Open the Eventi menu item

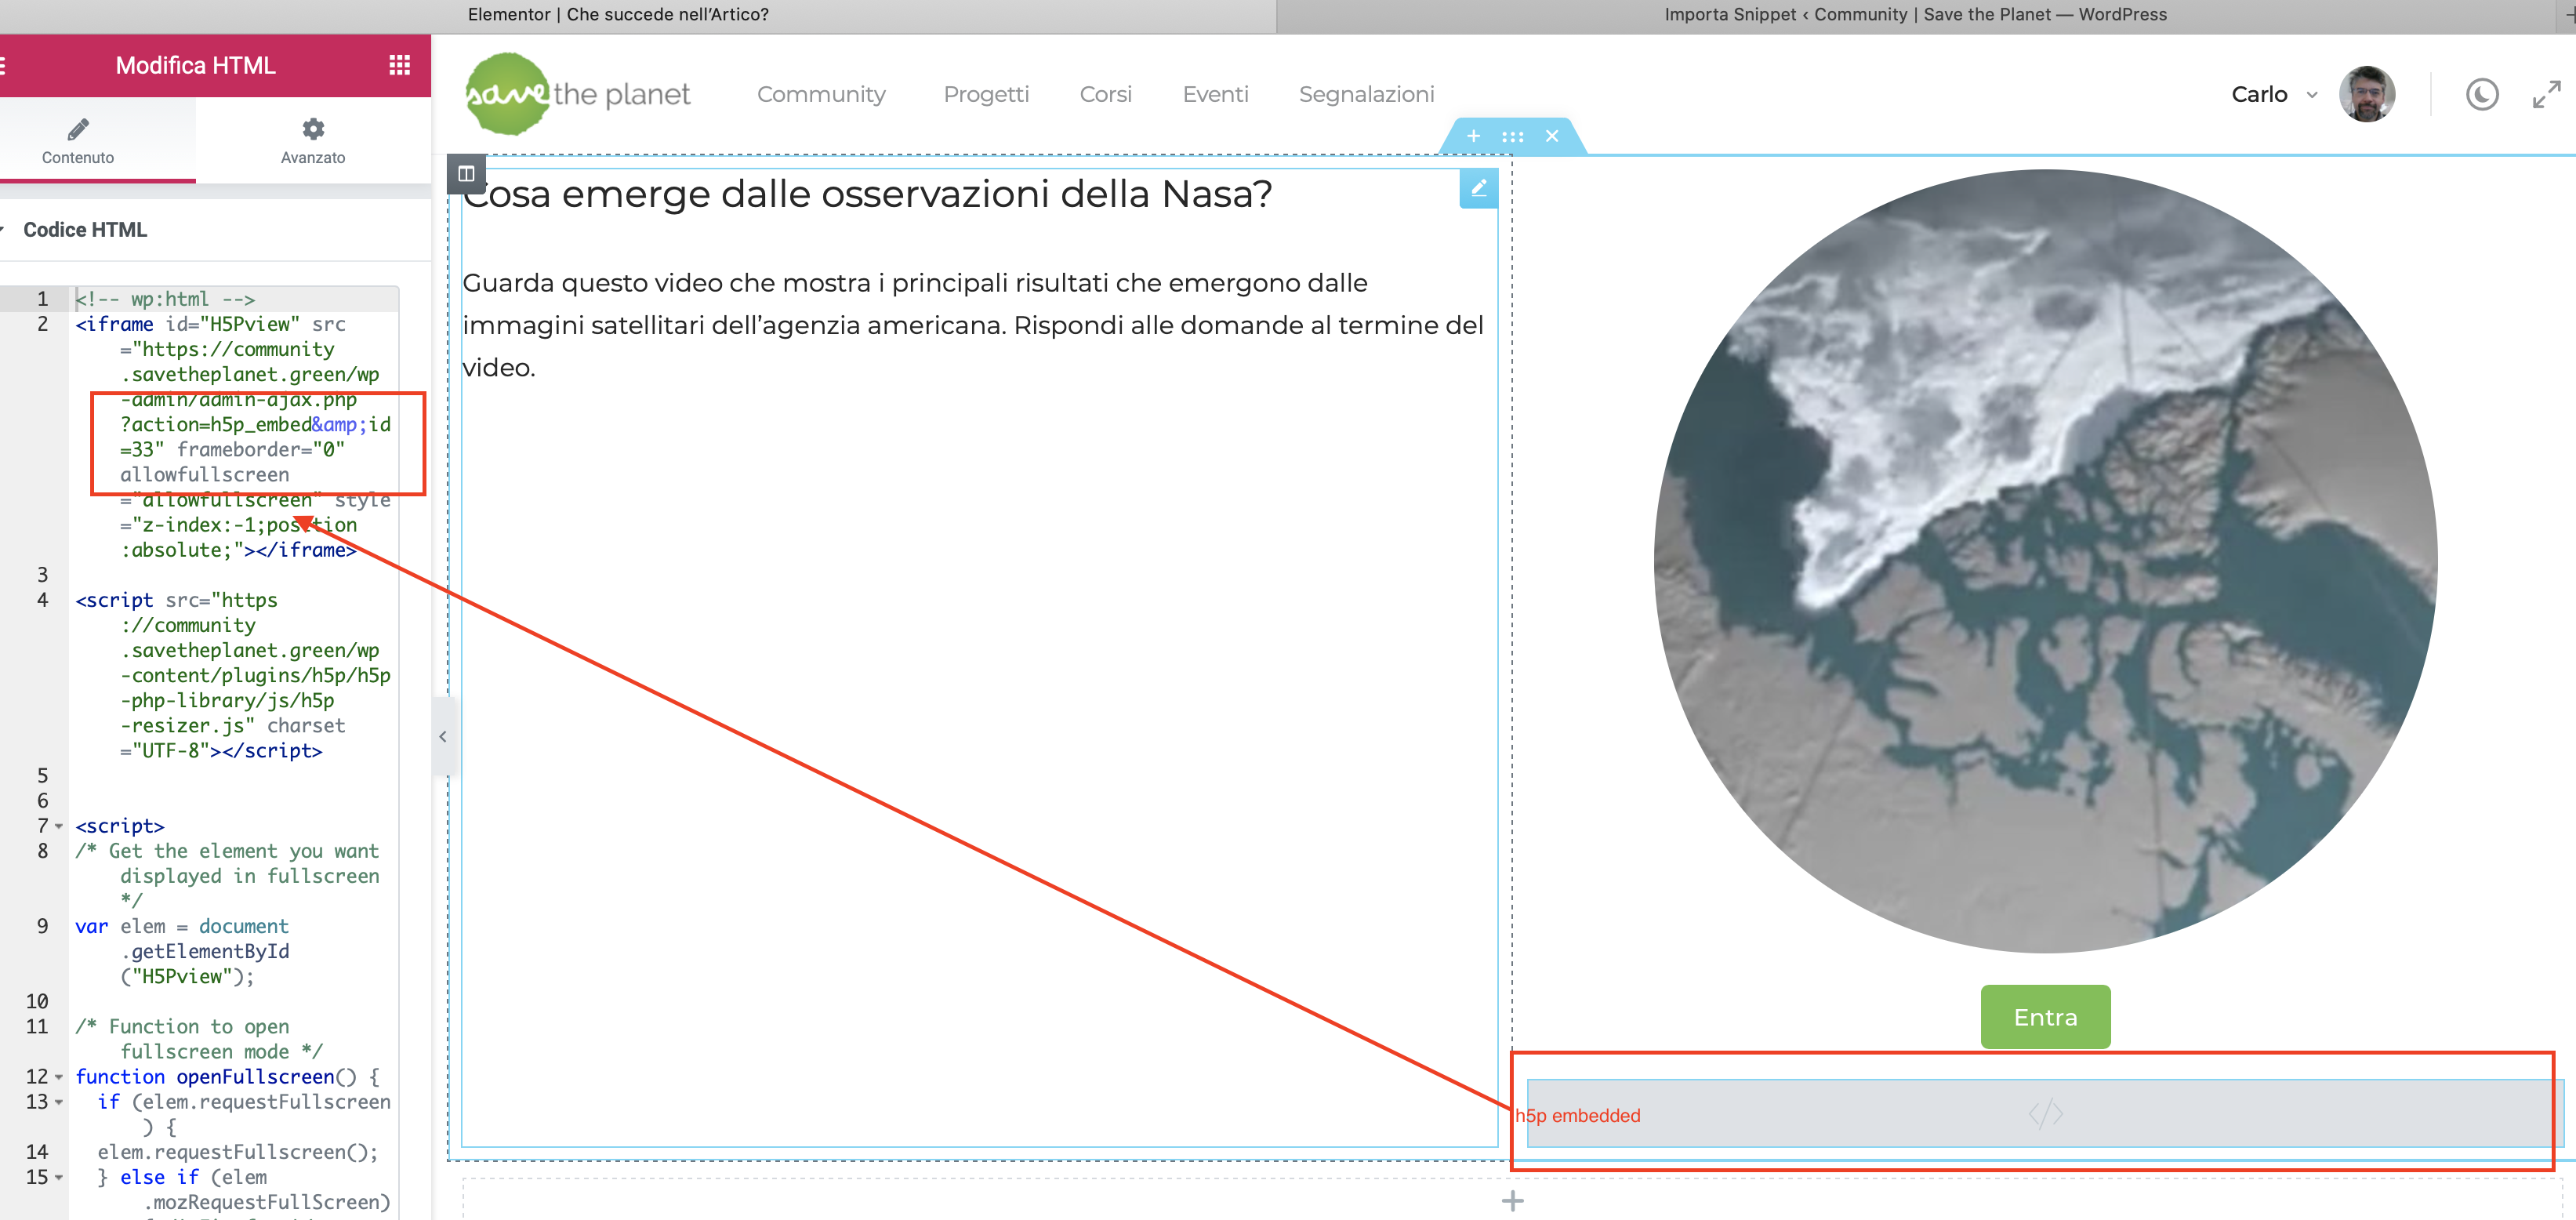click(x=1215, y=94)
